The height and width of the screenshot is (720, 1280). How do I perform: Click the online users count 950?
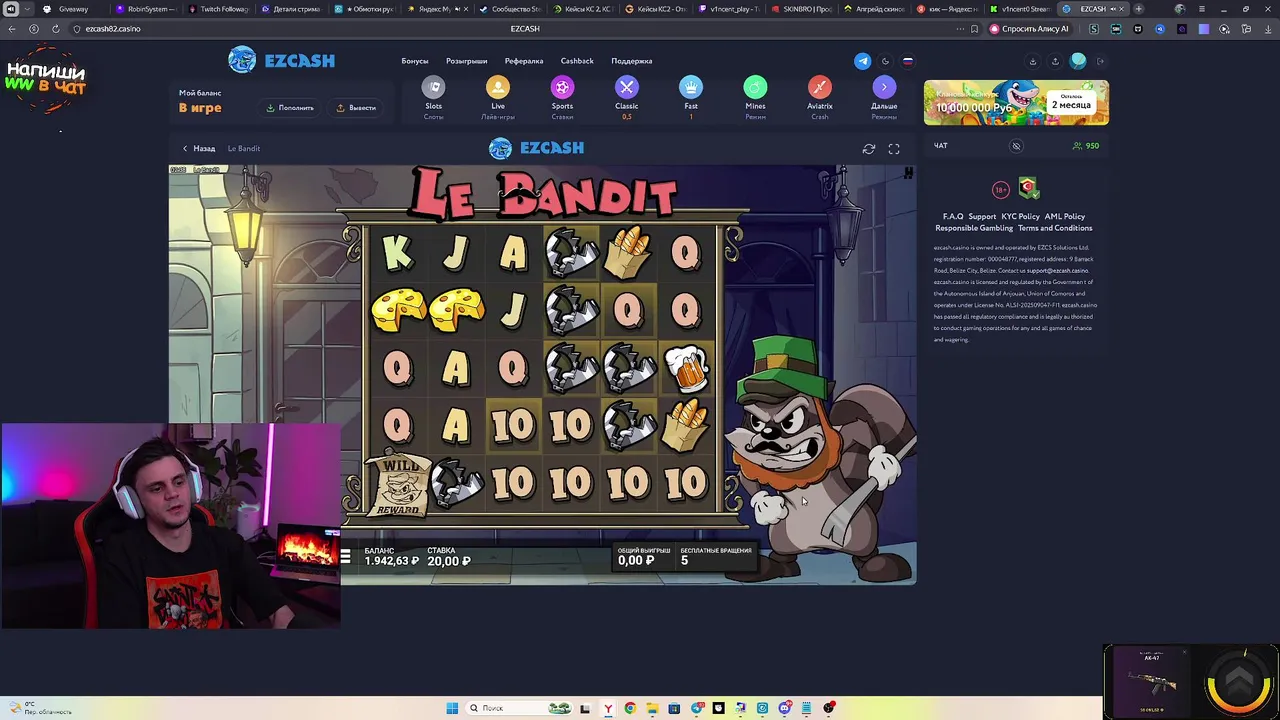tap(1086, 146)
